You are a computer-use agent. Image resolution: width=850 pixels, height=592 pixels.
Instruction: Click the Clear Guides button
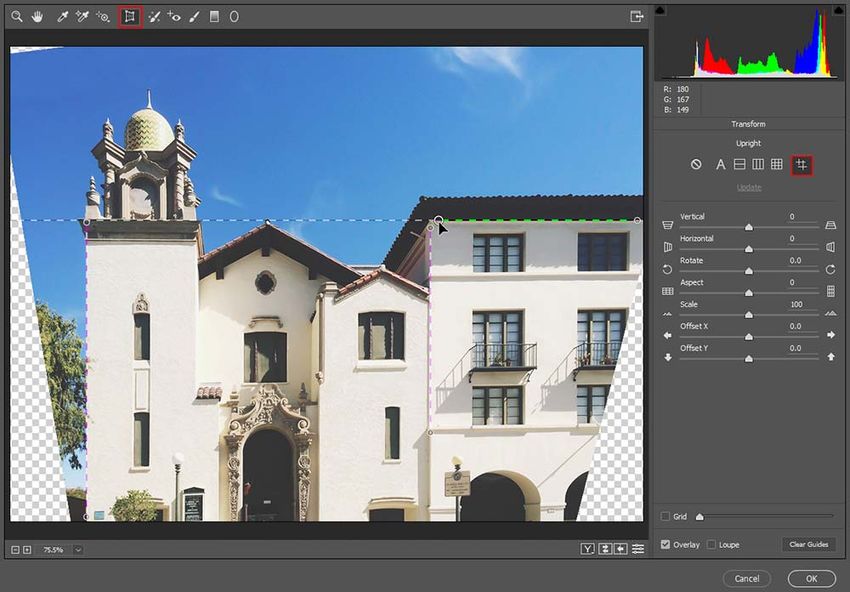[x=809, y=544]
